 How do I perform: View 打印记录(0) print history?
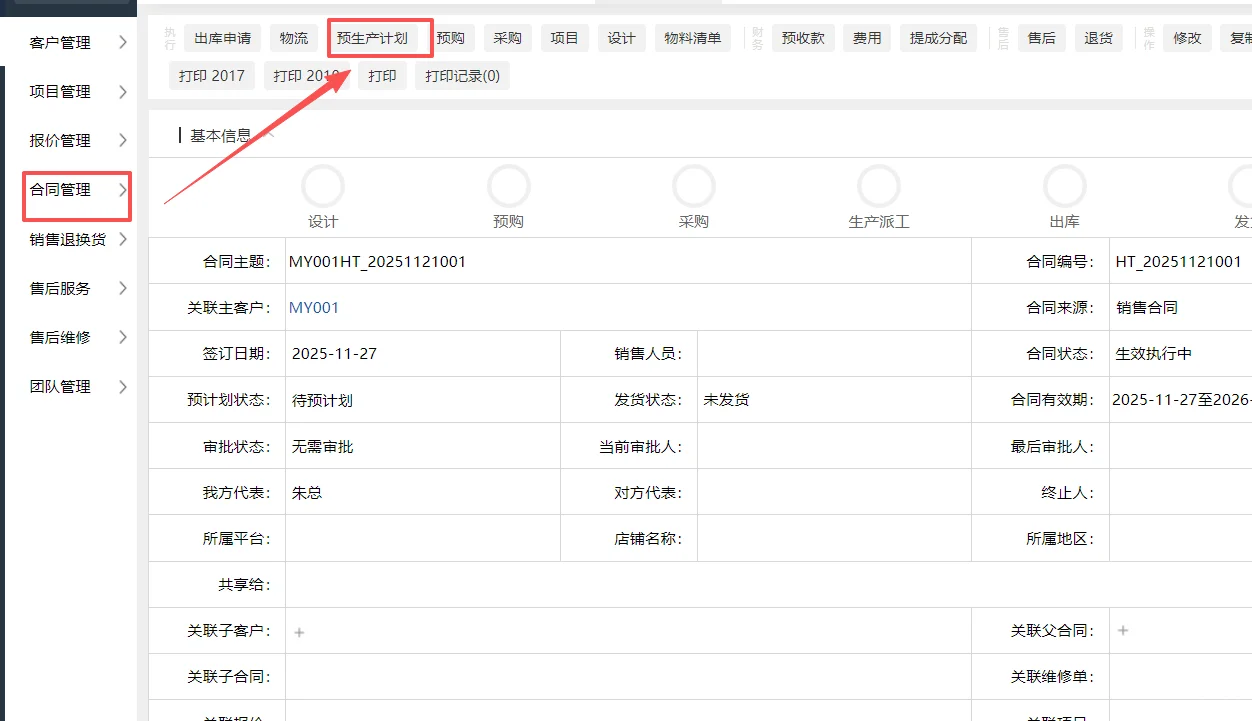[462, 75]
